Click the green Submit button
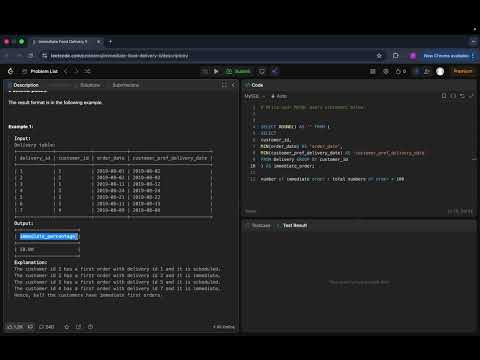The image size is (480, 360). pos(238,71)
